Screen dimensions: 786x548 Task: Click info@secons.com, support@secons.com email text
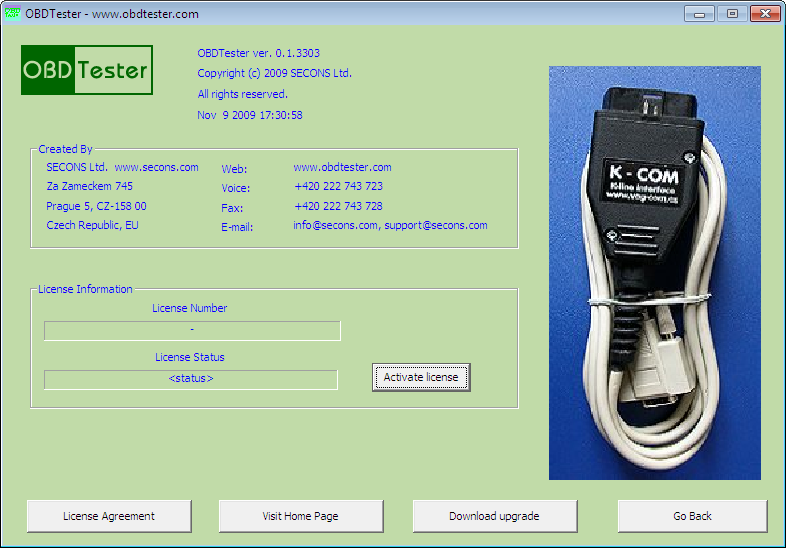(x=390, y=225)
